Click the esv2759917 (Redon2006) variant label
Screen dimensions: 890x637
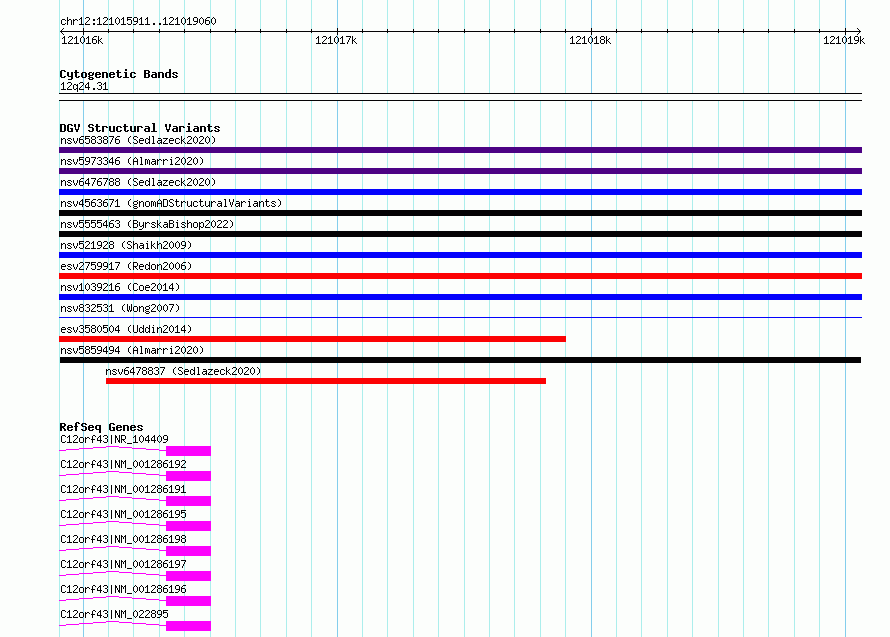pos(126,266)
